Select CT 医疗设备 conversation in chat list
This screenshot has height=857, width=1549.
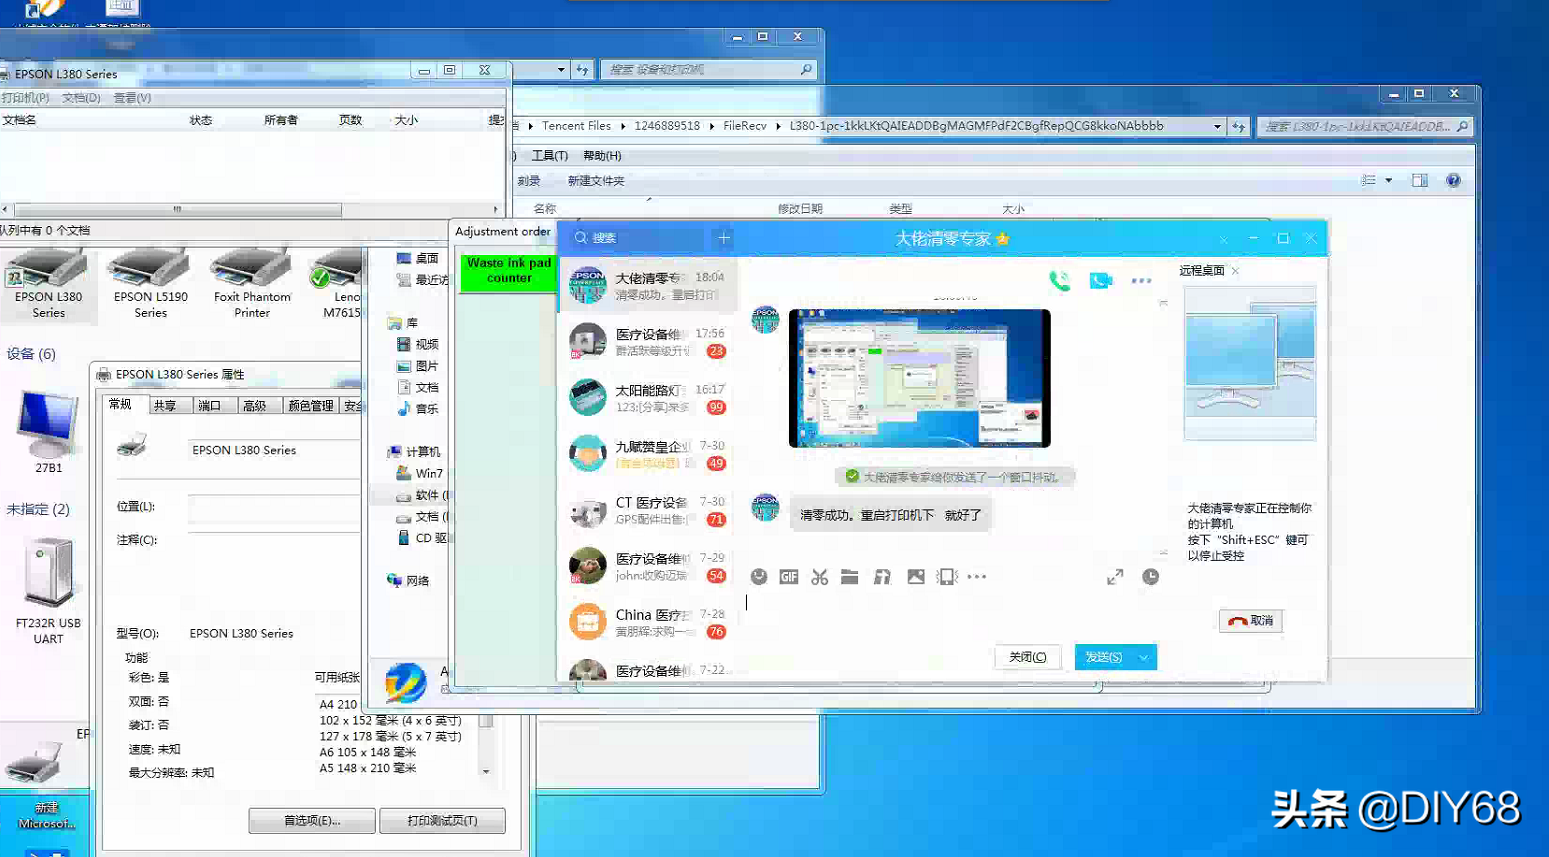[648, 511]
